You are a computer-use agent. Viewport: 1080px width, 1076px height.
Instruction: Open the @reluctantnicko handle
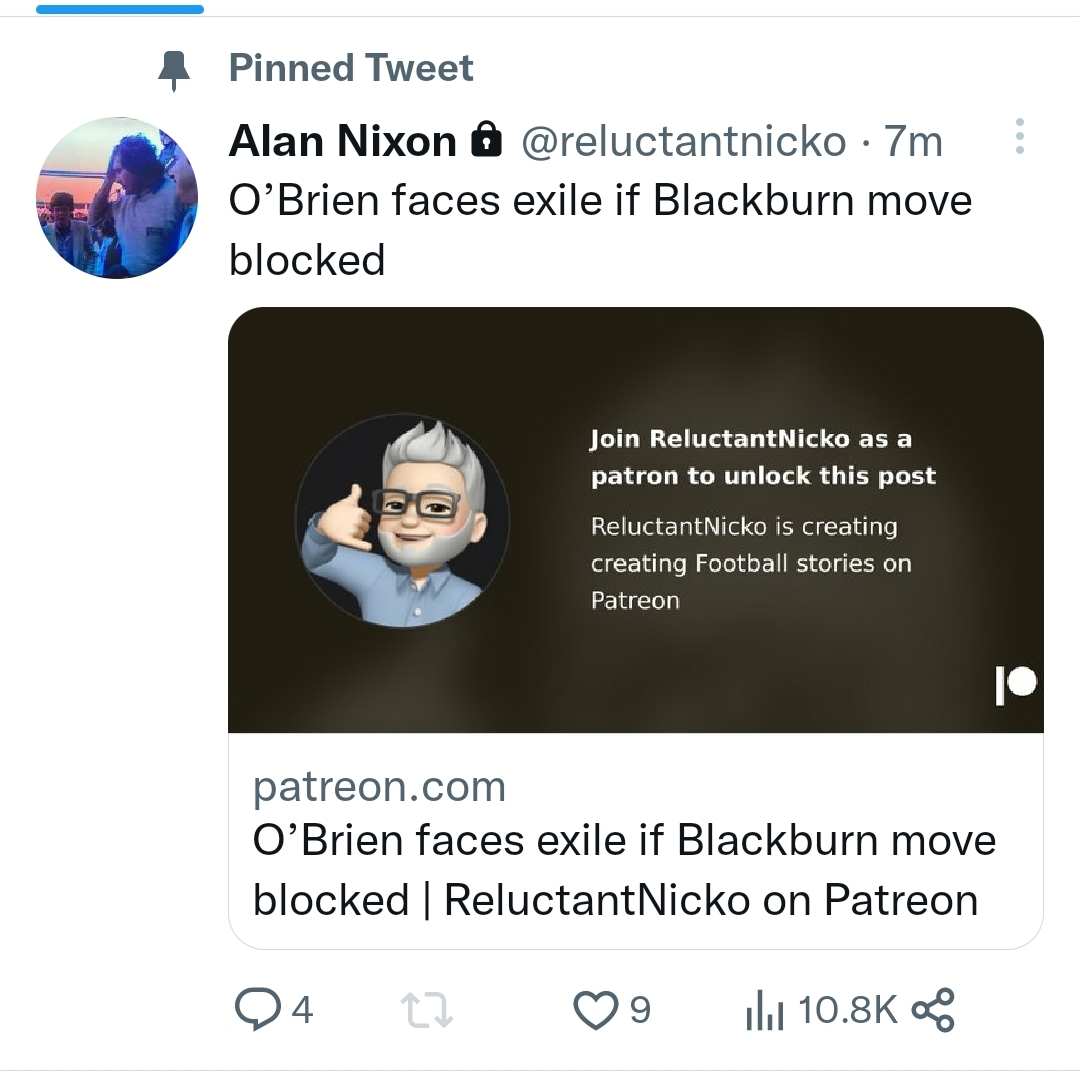coord(683,142)
